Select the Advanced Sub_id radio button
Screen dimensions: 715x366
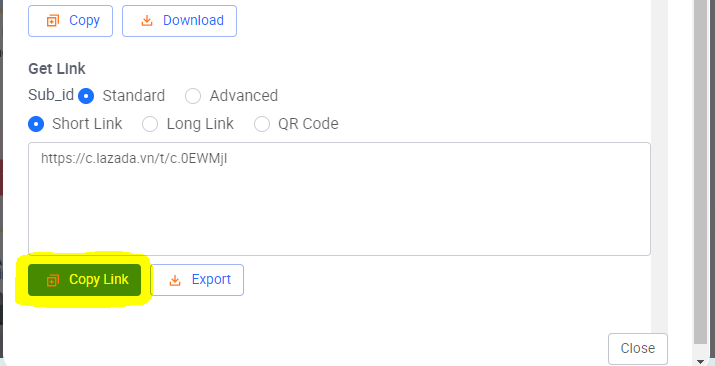[193, 96]
